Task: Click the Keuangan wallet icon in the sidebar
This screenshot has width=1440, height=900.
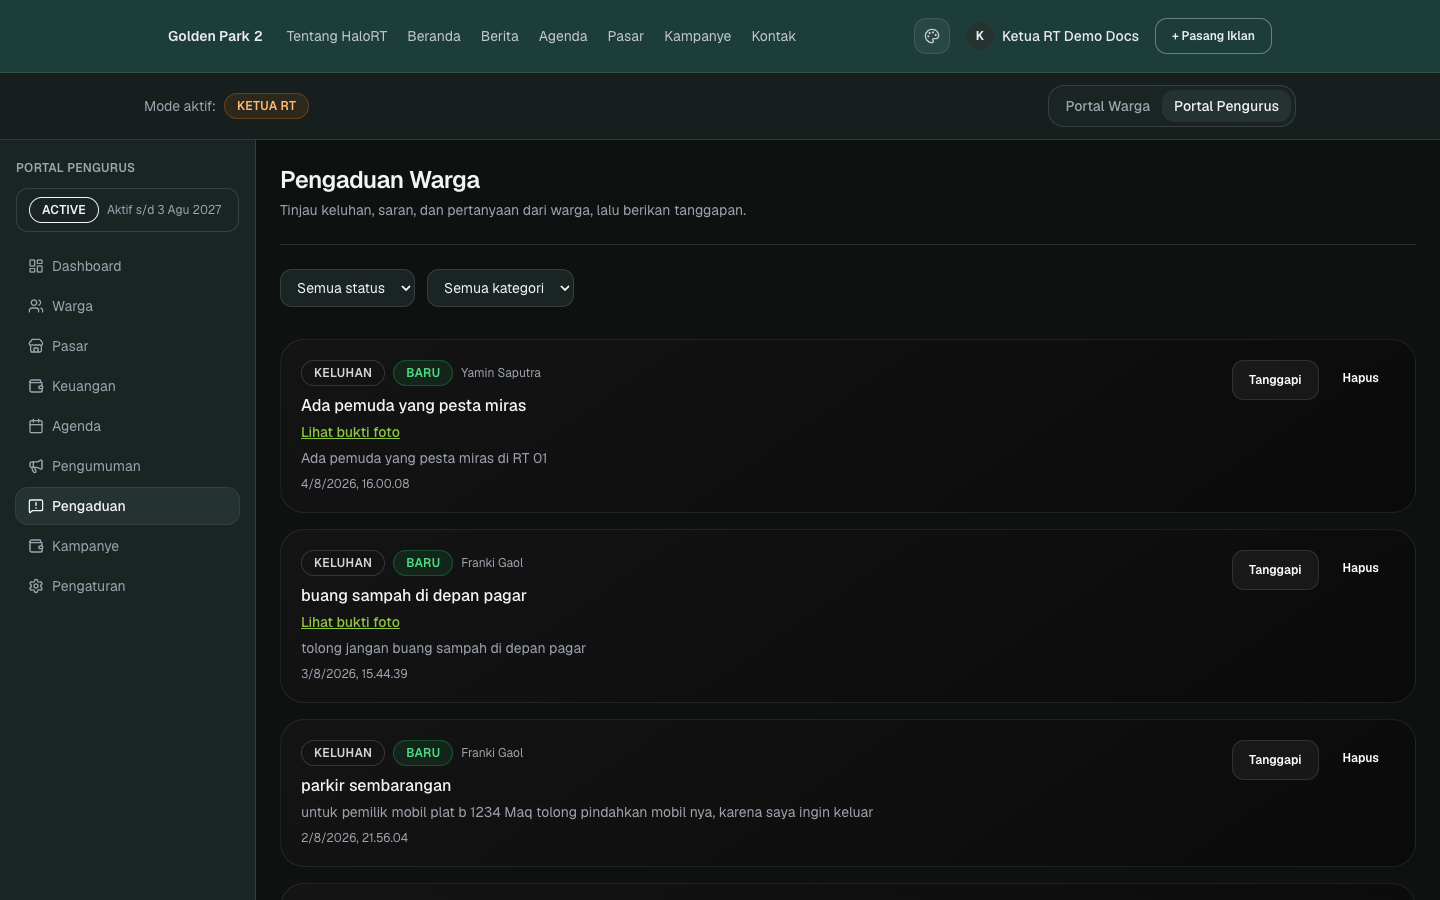Action: click(x=36, y=386)
